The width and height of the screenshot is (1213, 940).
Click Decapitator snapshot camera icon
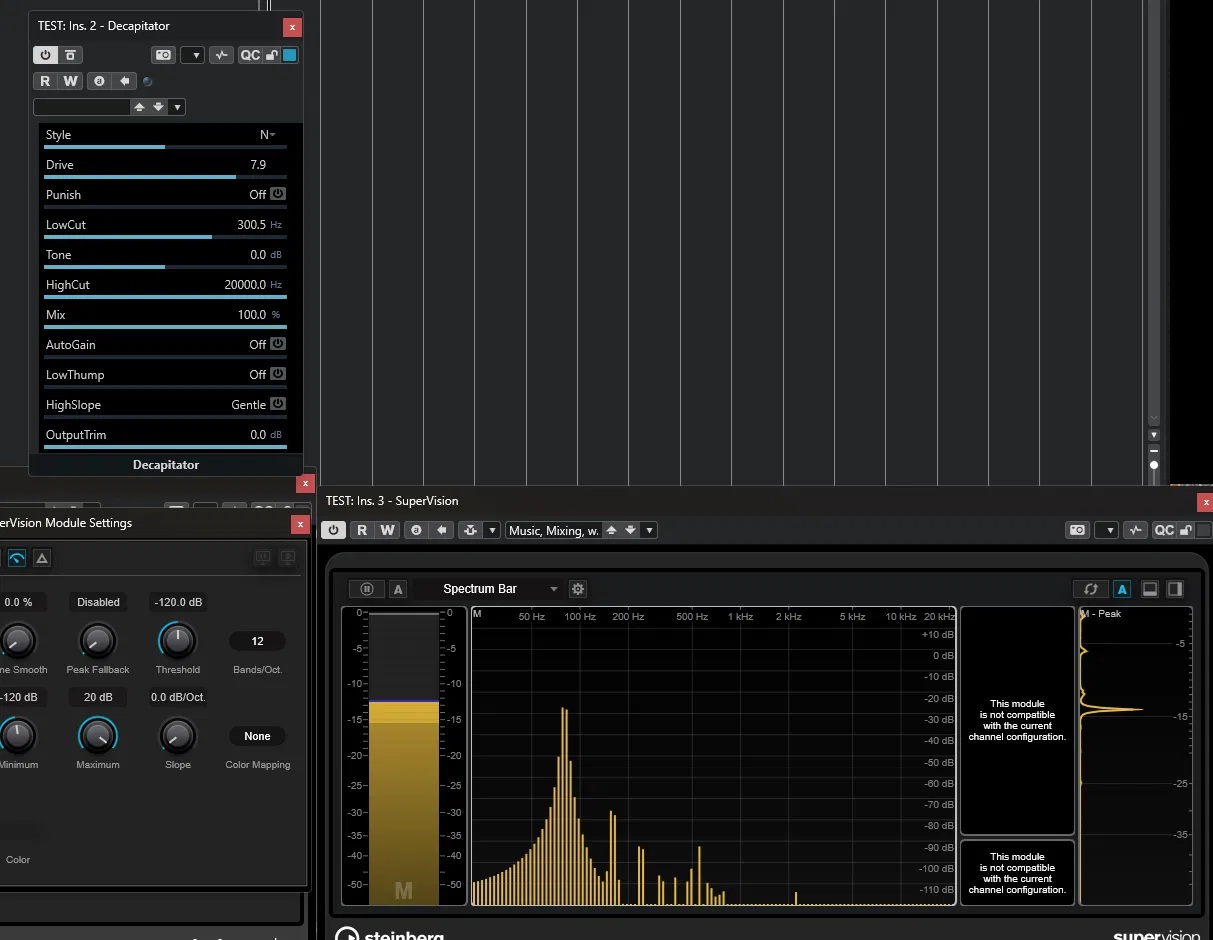point(164,55)
